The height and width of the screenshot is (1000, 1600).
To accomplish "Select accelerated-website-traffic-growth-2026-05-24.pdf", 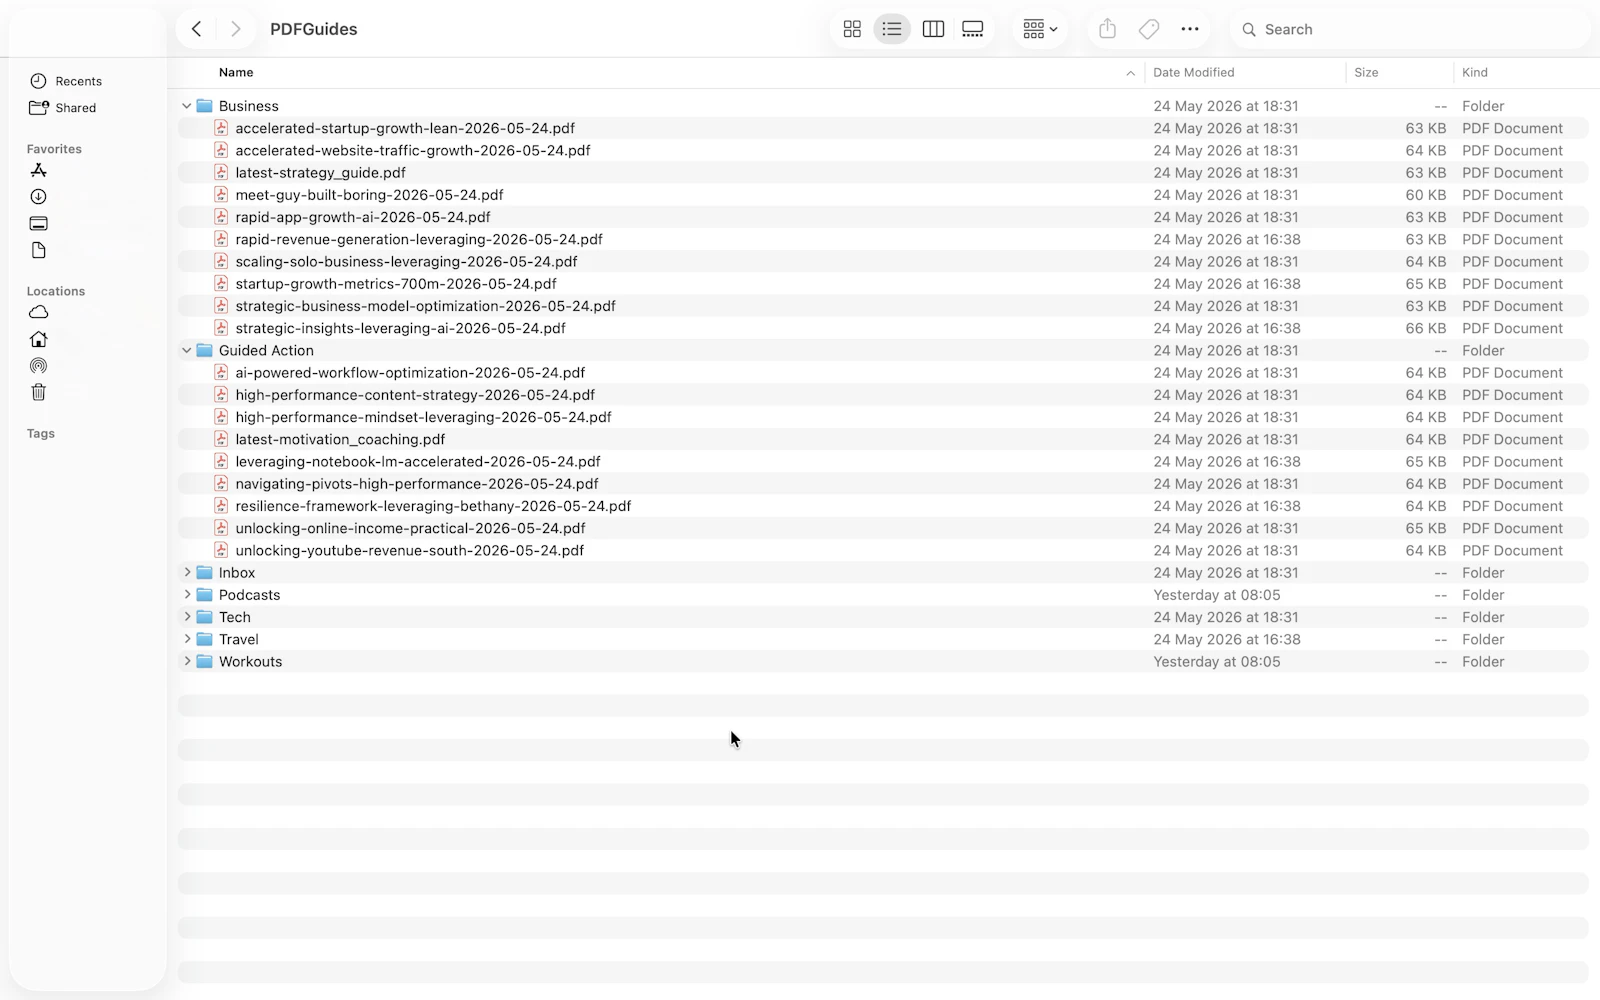I will (x=413, y=150).
